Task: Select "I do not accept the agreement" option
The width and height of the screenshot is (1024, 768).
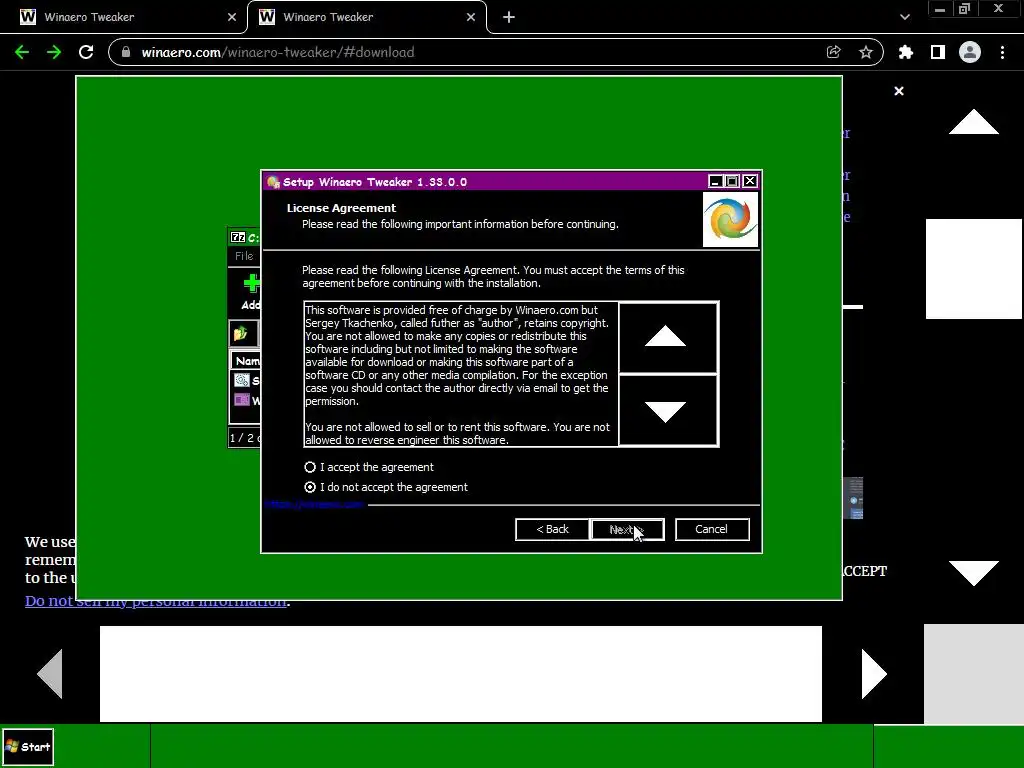Action: pyautogui.click(x=310, y=487)
